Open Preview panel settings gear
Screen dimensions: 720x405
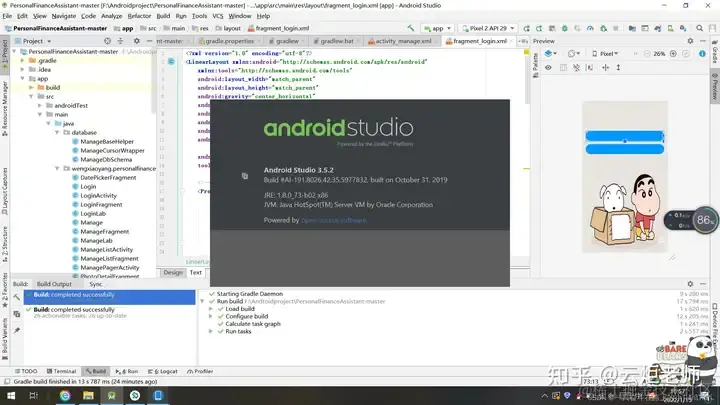(x=690, y=41)
